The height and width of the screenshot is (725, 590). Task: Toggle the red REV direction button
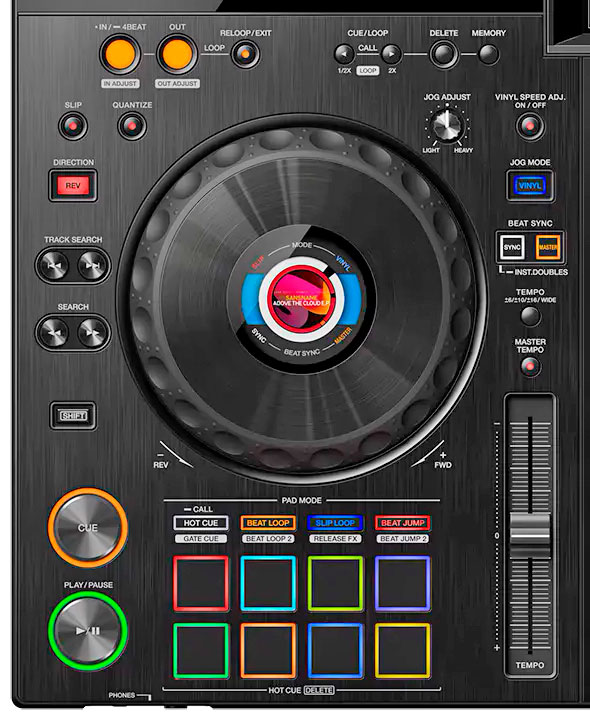[73, 185]
